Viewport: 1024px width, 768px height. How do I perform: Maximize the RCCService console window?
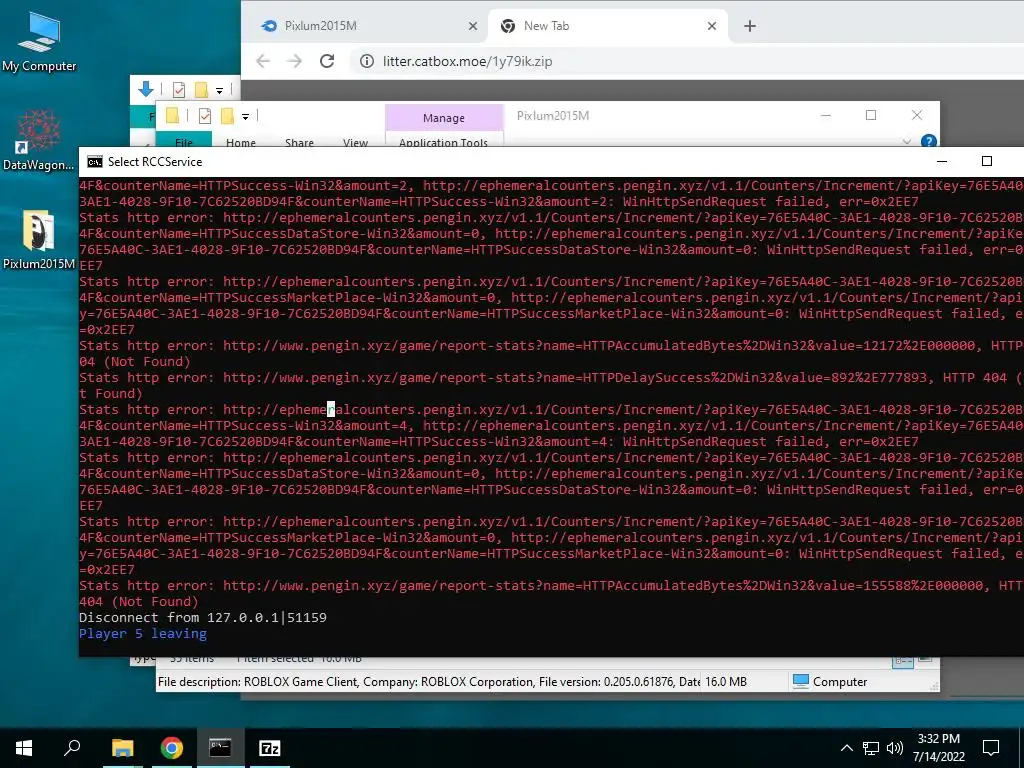pyautogui.click(x=987, y=161)
